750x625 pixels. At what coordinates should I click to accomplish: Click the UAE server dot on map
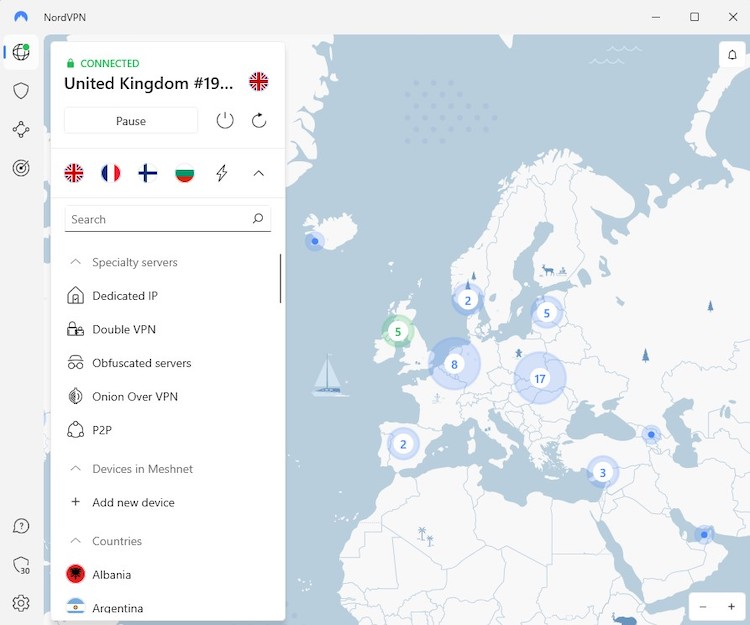pos(704,535)
